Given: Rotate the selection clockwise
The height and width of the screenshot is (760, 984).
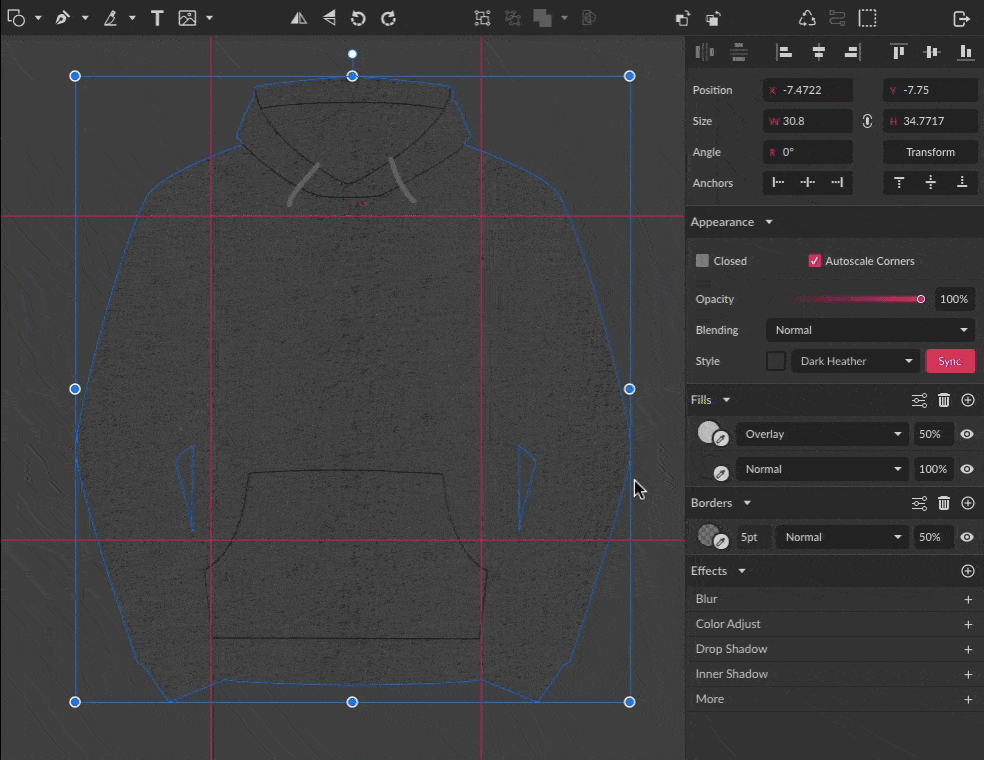Looking at the screenshot, I should [x=389, y=18].
